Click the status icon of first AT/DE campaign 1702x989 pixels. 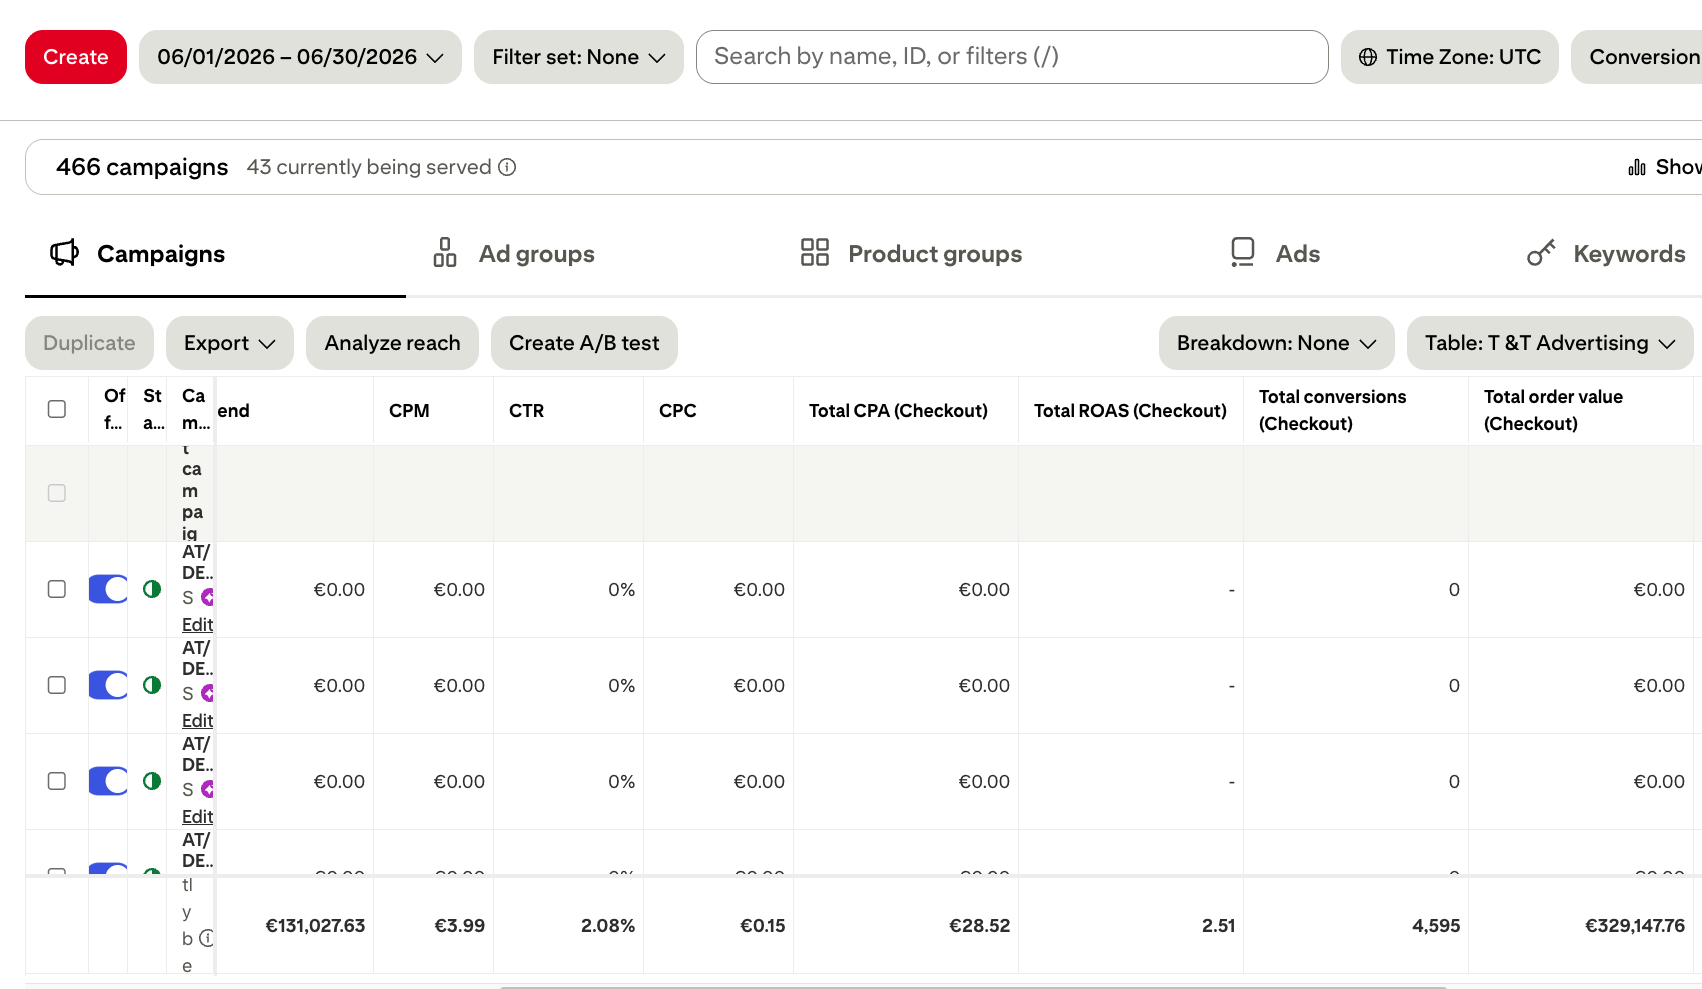point(152,589)
